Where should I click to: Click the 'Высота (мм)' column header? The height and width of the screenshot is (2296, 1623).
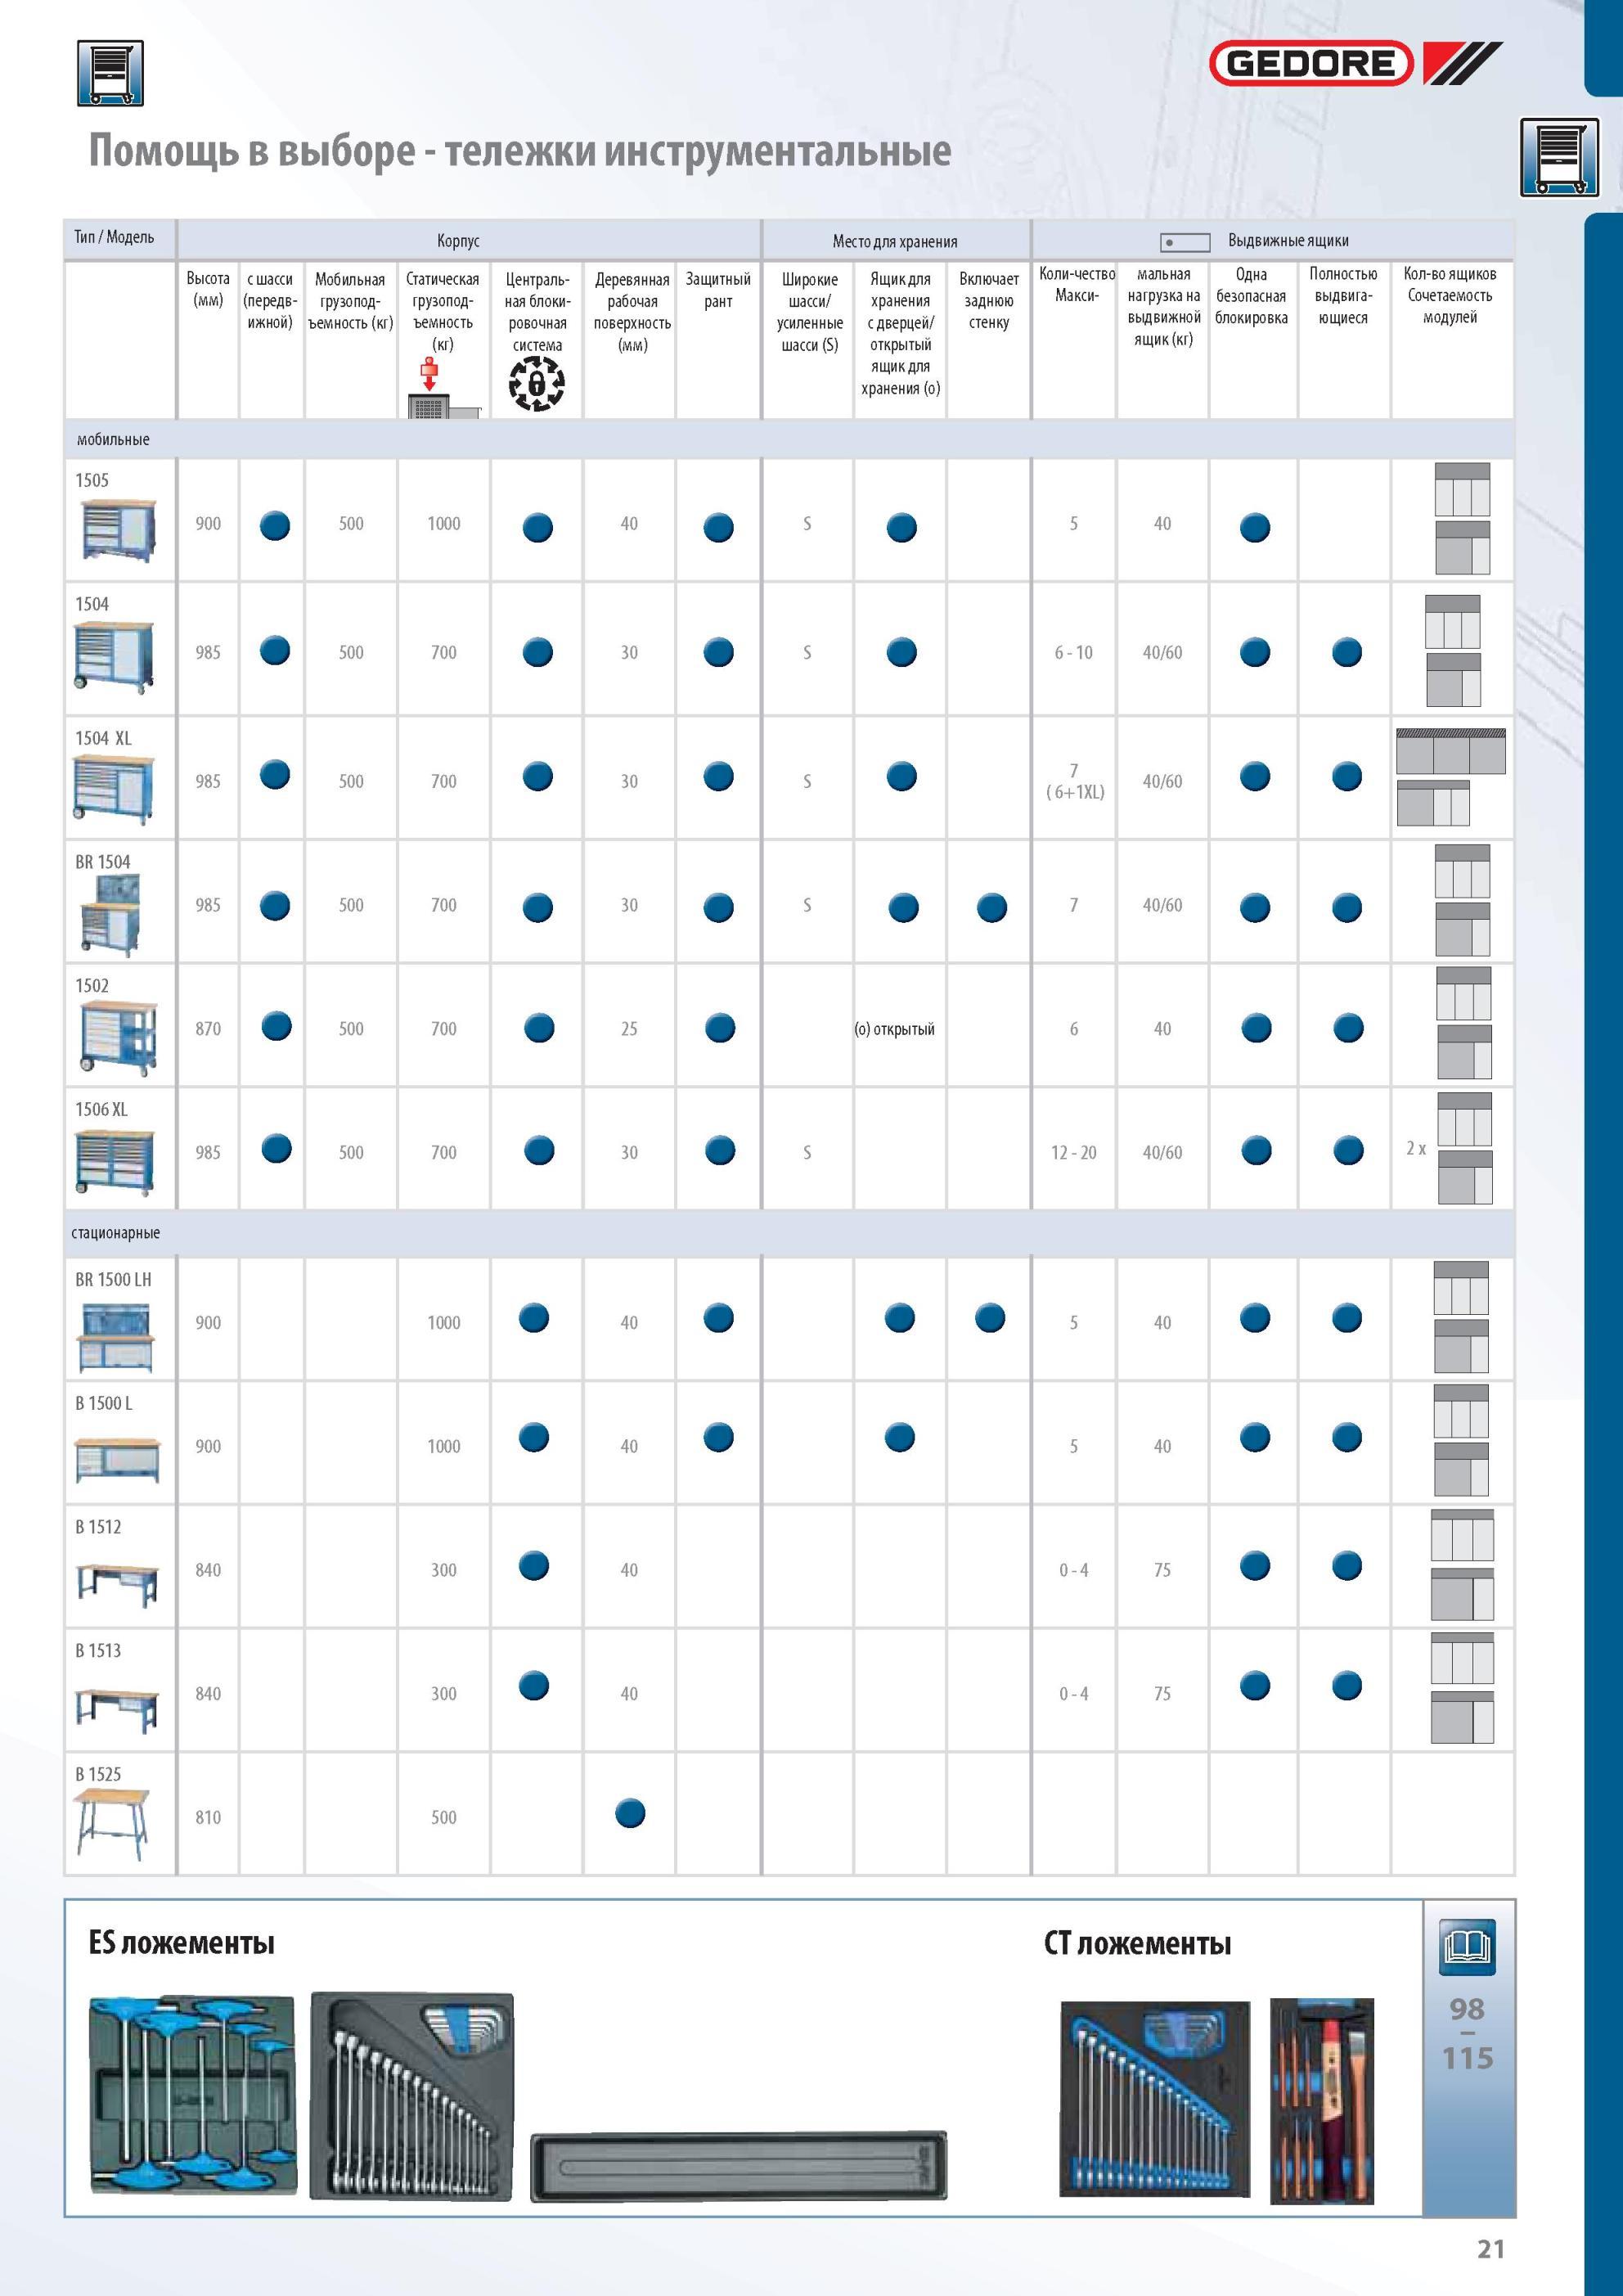coord(208,290)
